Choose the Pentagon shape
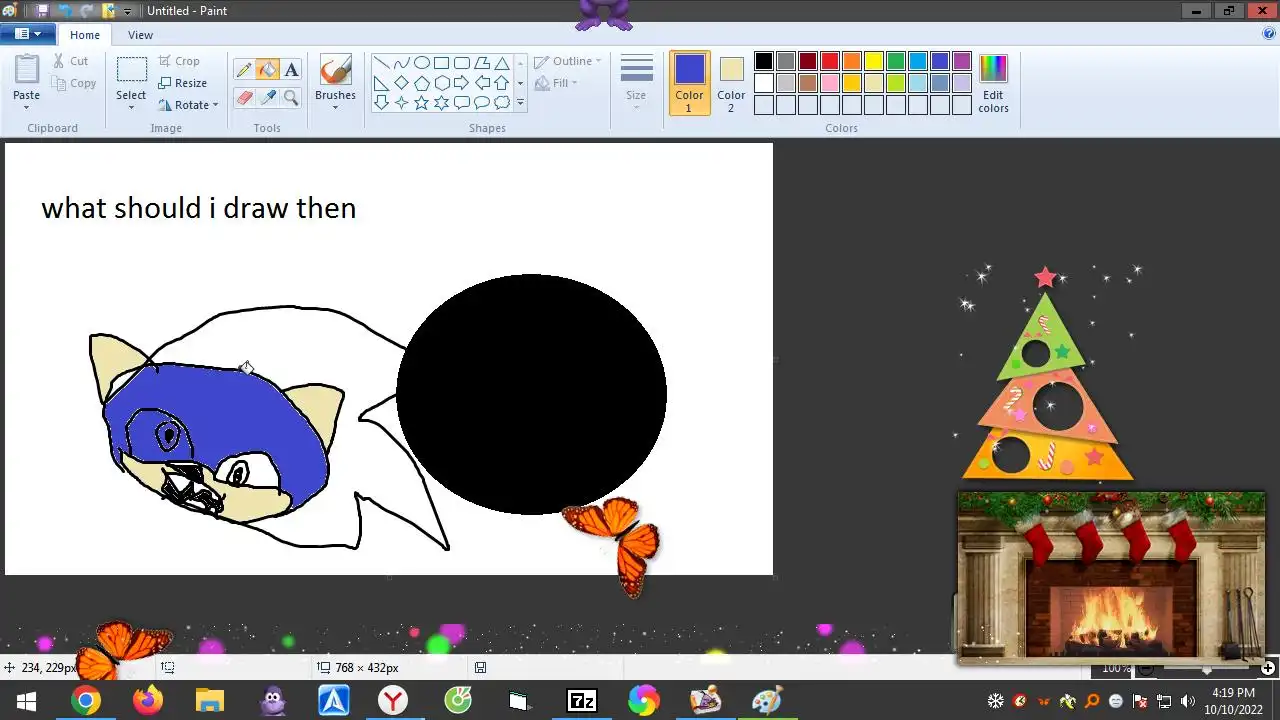This screenshot has width=1280, height=720. tap(421, 82)
